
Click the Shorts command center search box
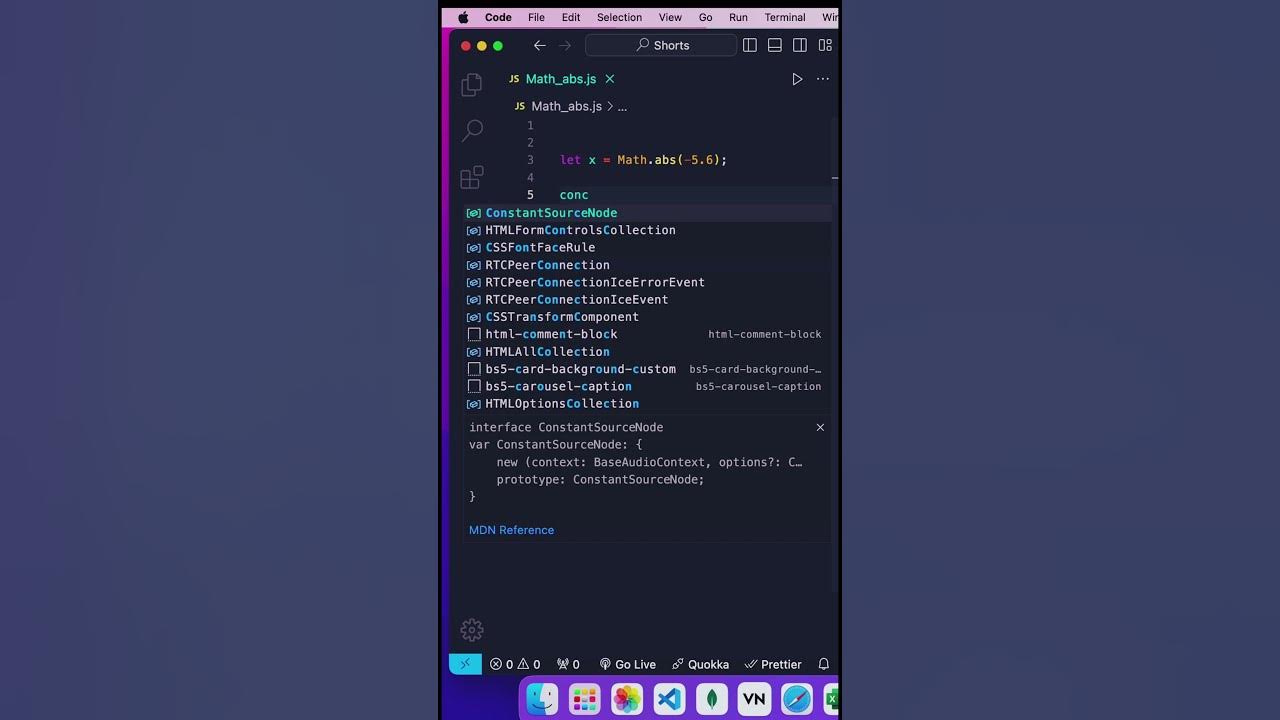pos(660,45)
